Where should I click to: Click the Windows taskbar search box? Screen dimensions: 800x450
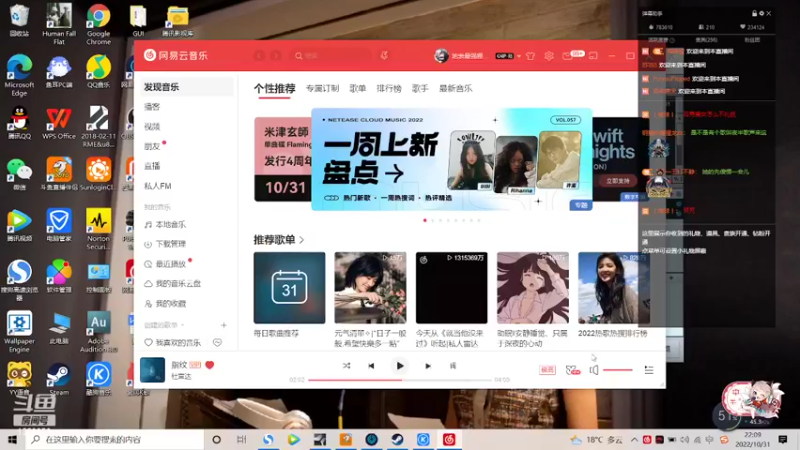coord(115,439)
